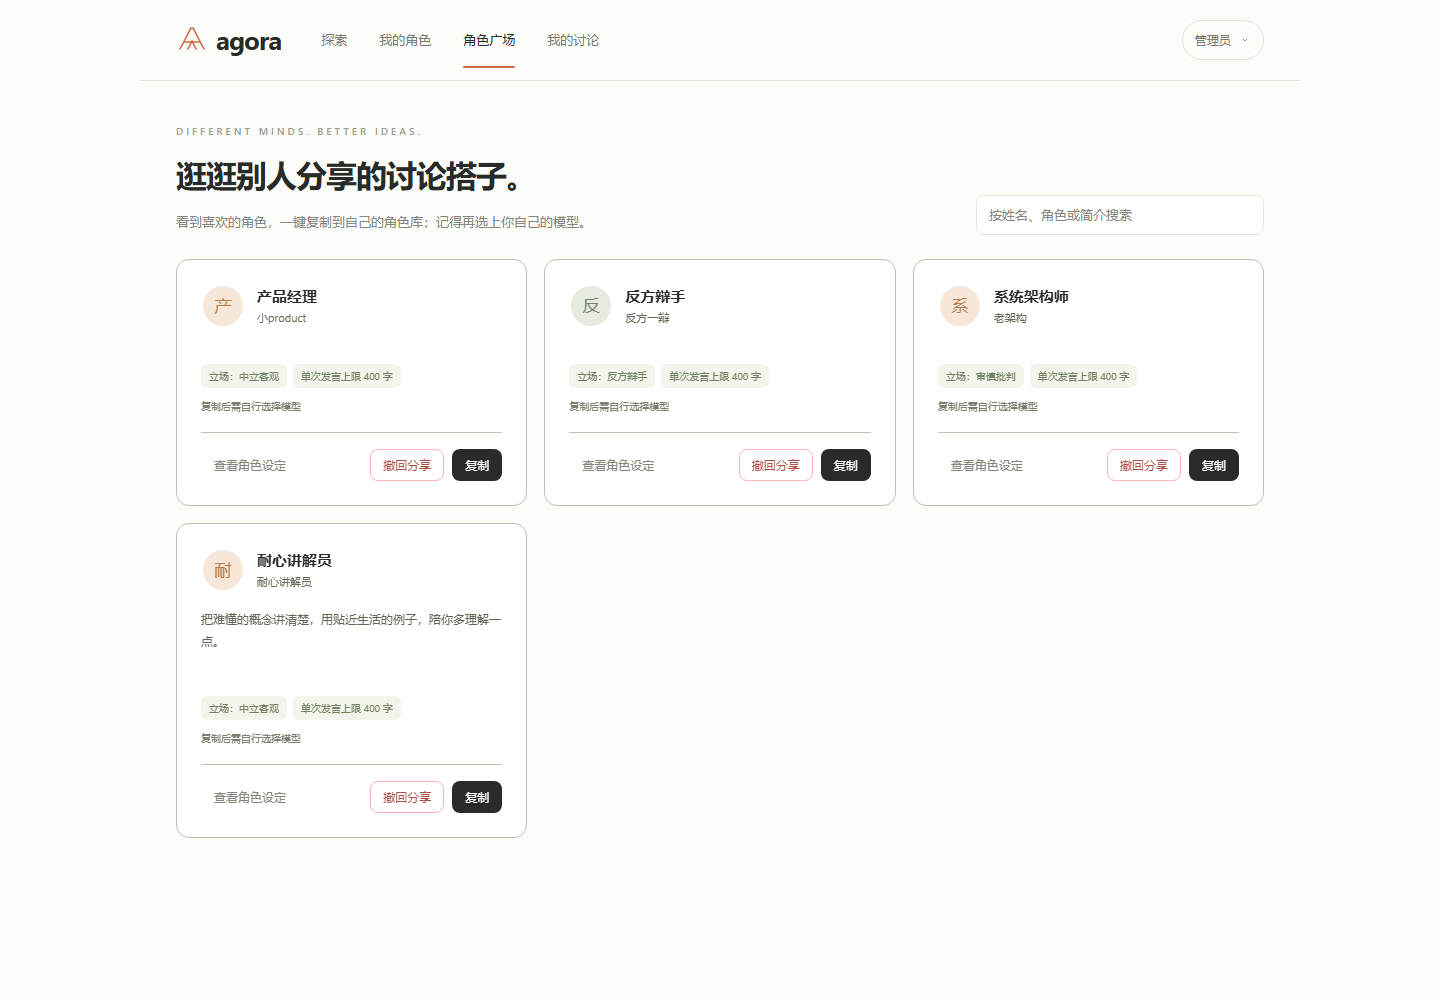
Task: Go to 我的角色 tab
Action: point(405,40)
